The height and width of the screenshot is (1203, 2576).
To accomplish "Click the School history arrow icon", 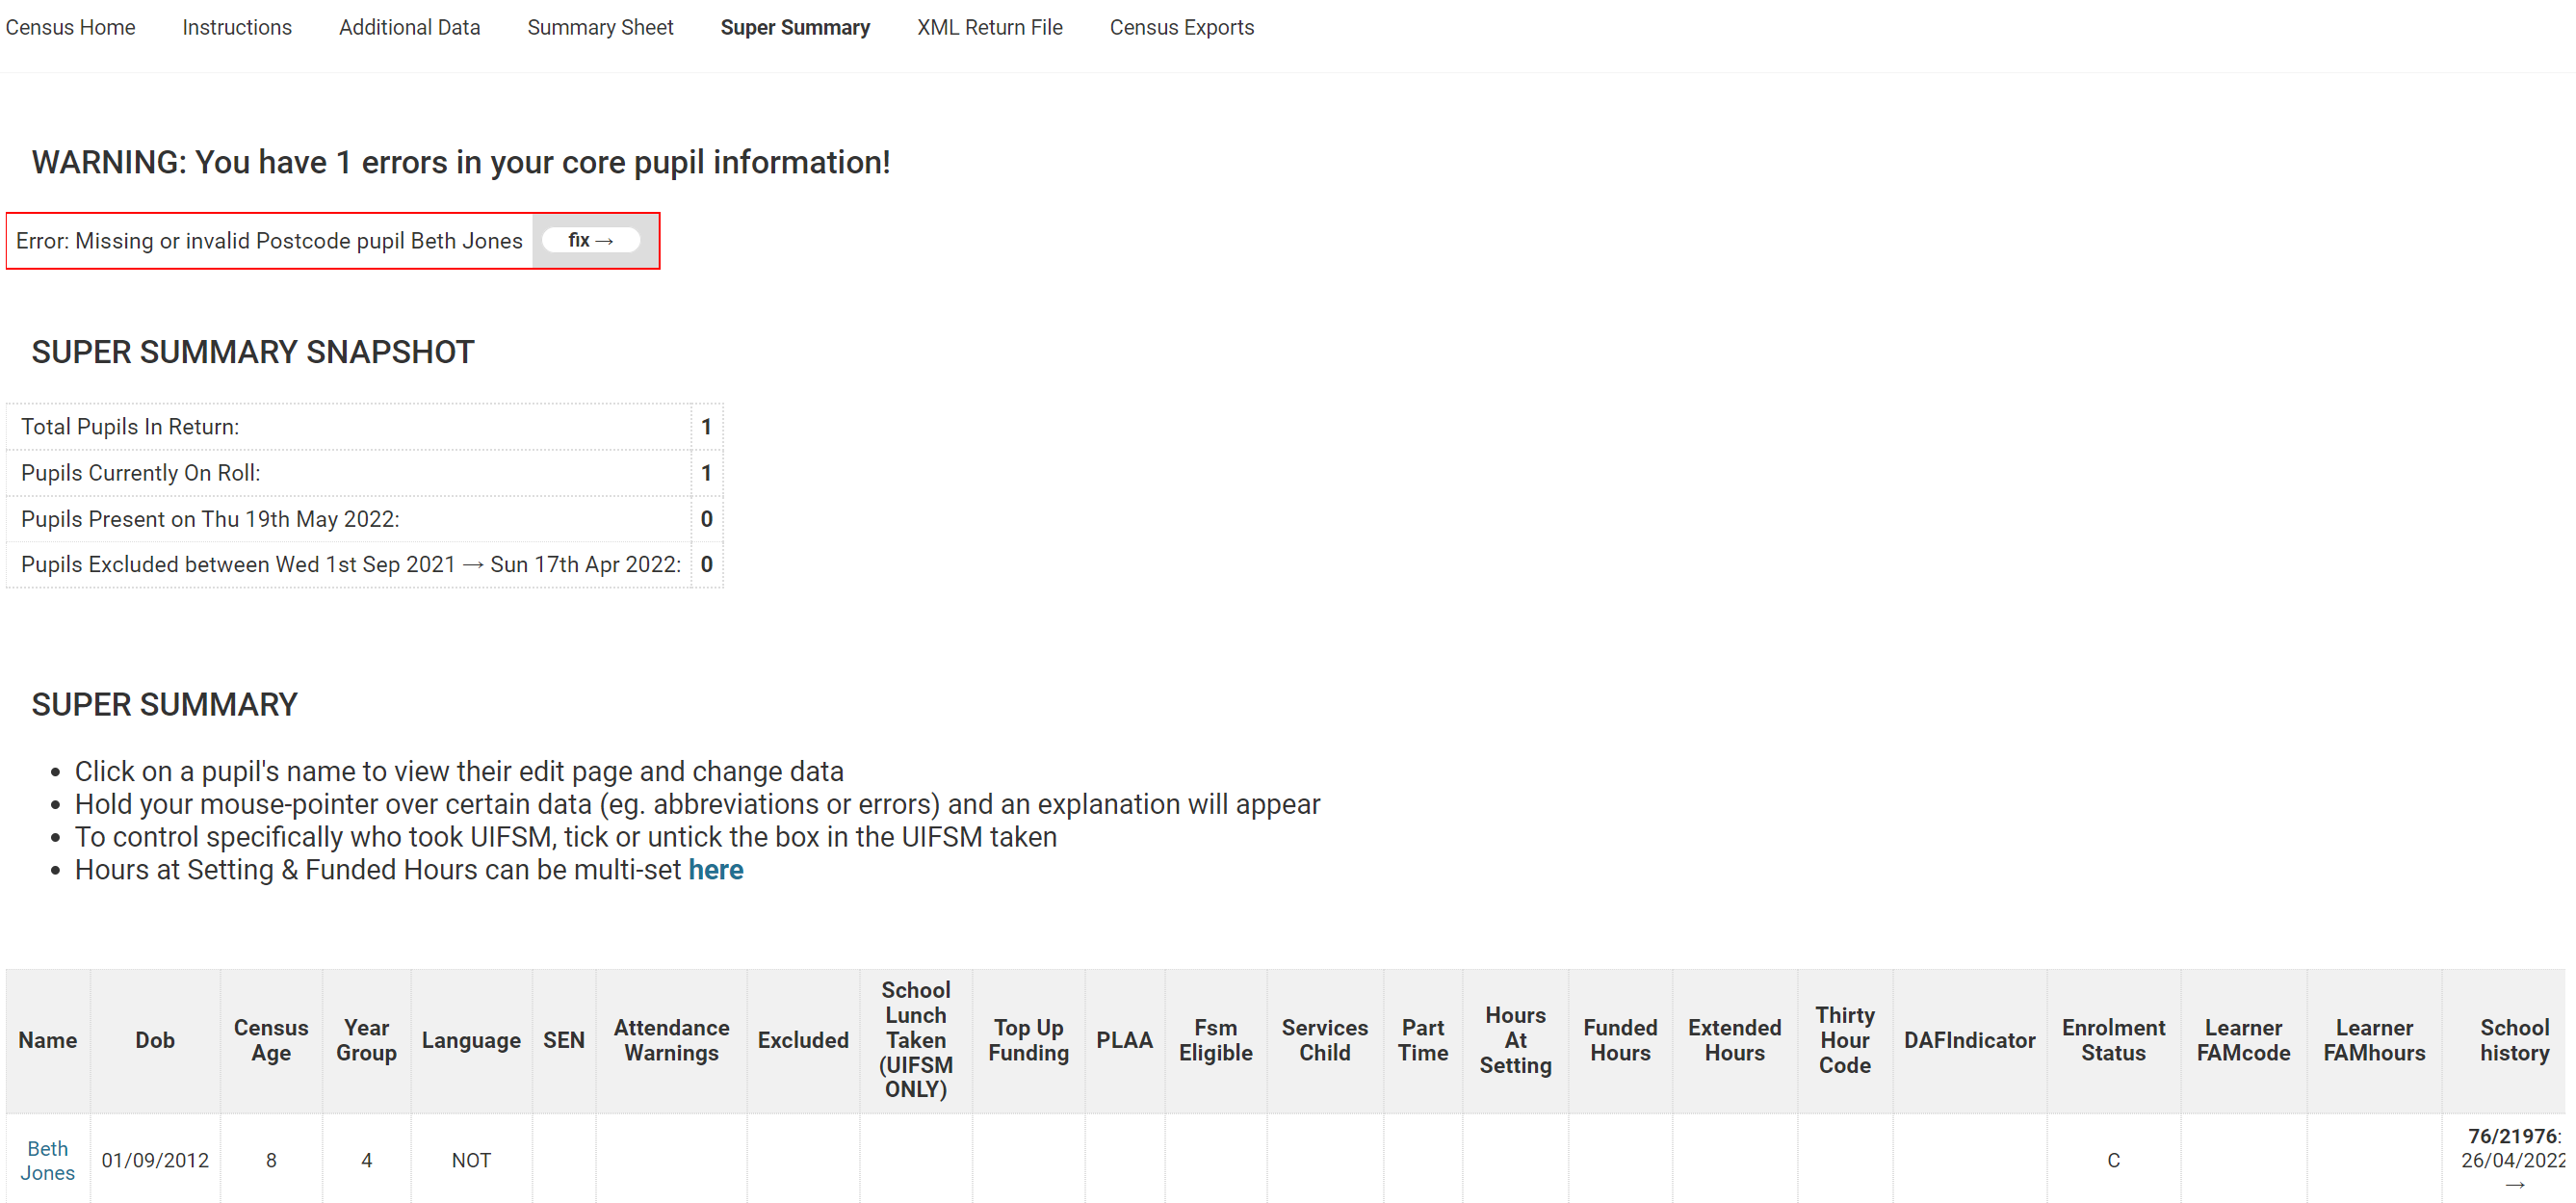I will point(2514,1184).
